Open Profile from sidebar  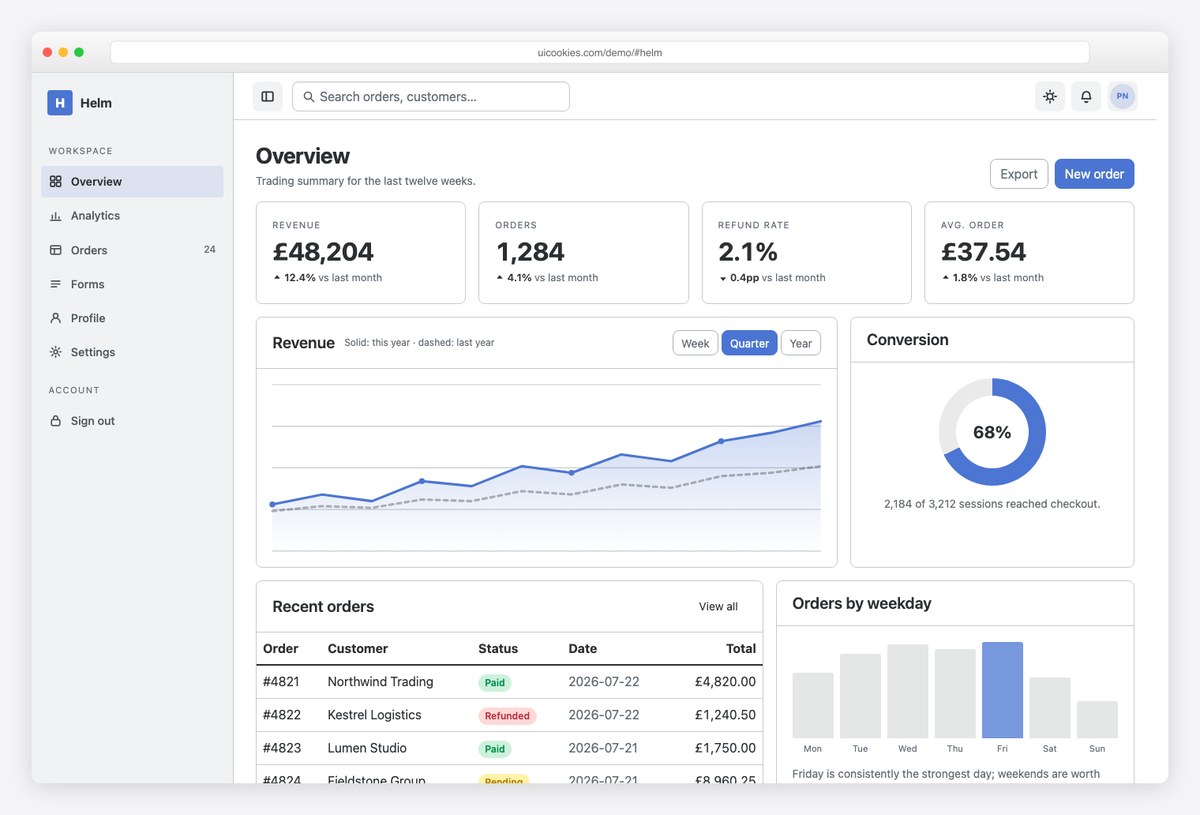pos(132,318)
